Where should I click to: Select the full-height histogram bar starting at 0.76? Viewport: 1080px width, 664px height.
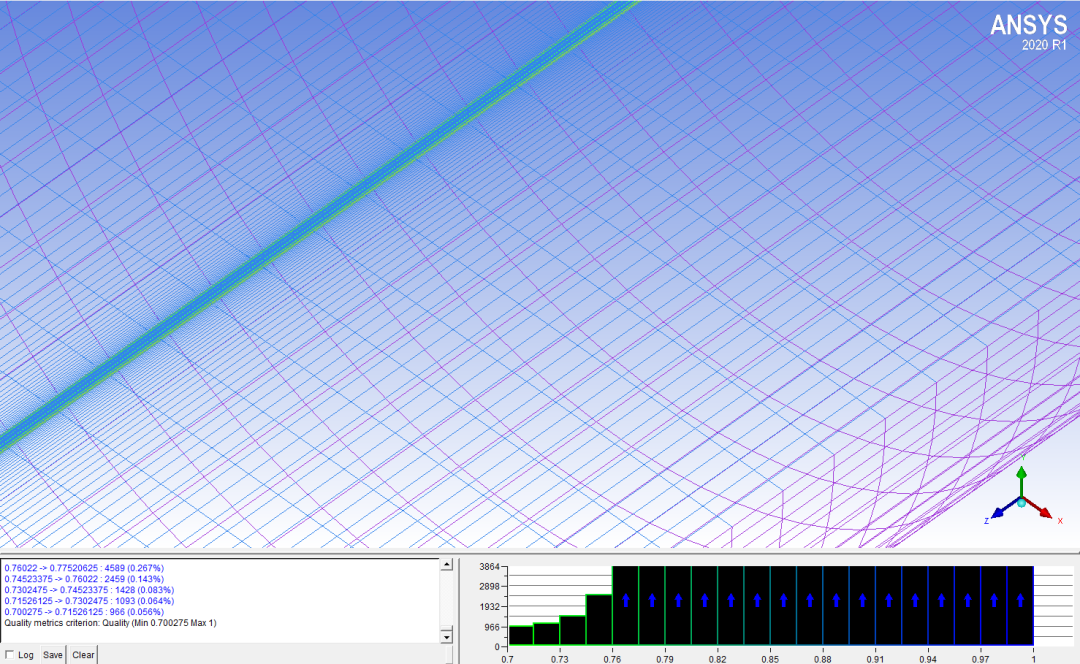pyautogui.click(x=625, y=605)
